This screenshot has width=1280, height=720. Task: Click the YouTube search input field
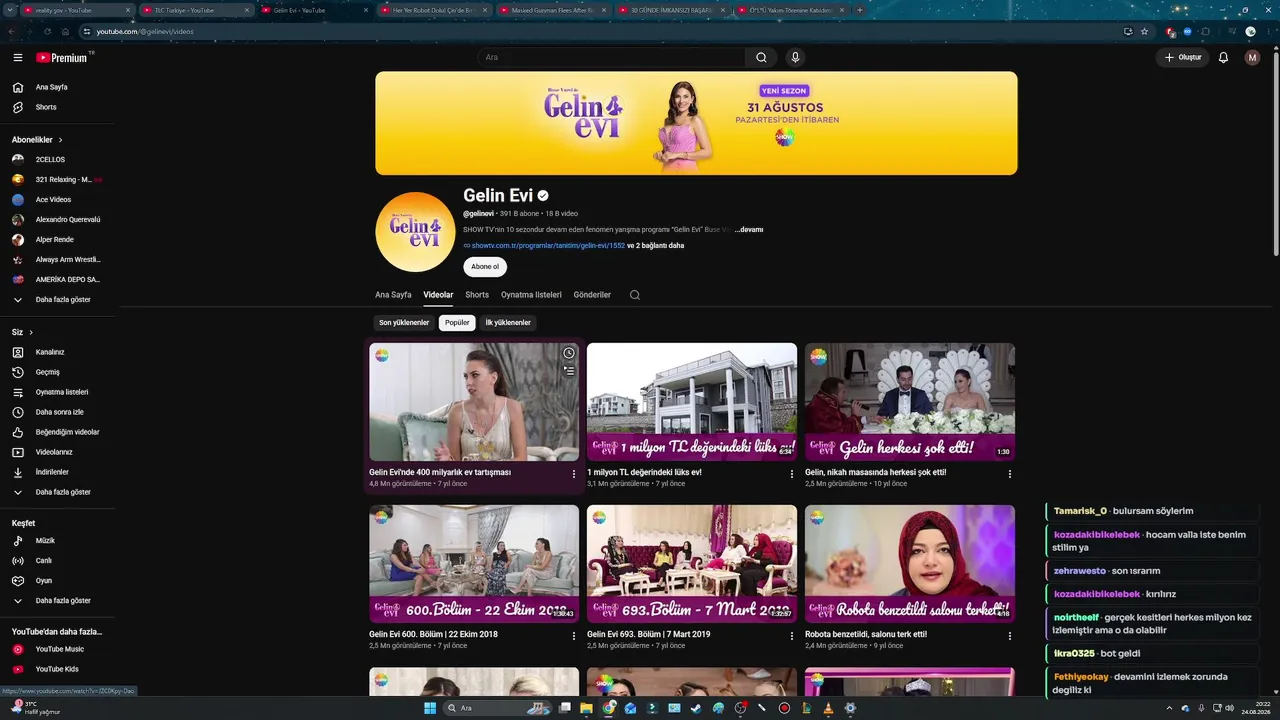point(611,58)
